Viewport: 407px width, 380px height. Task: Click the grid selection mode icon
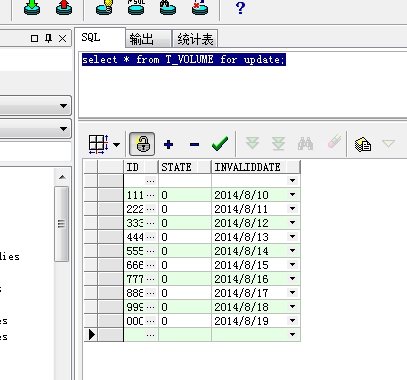[98, 144]
